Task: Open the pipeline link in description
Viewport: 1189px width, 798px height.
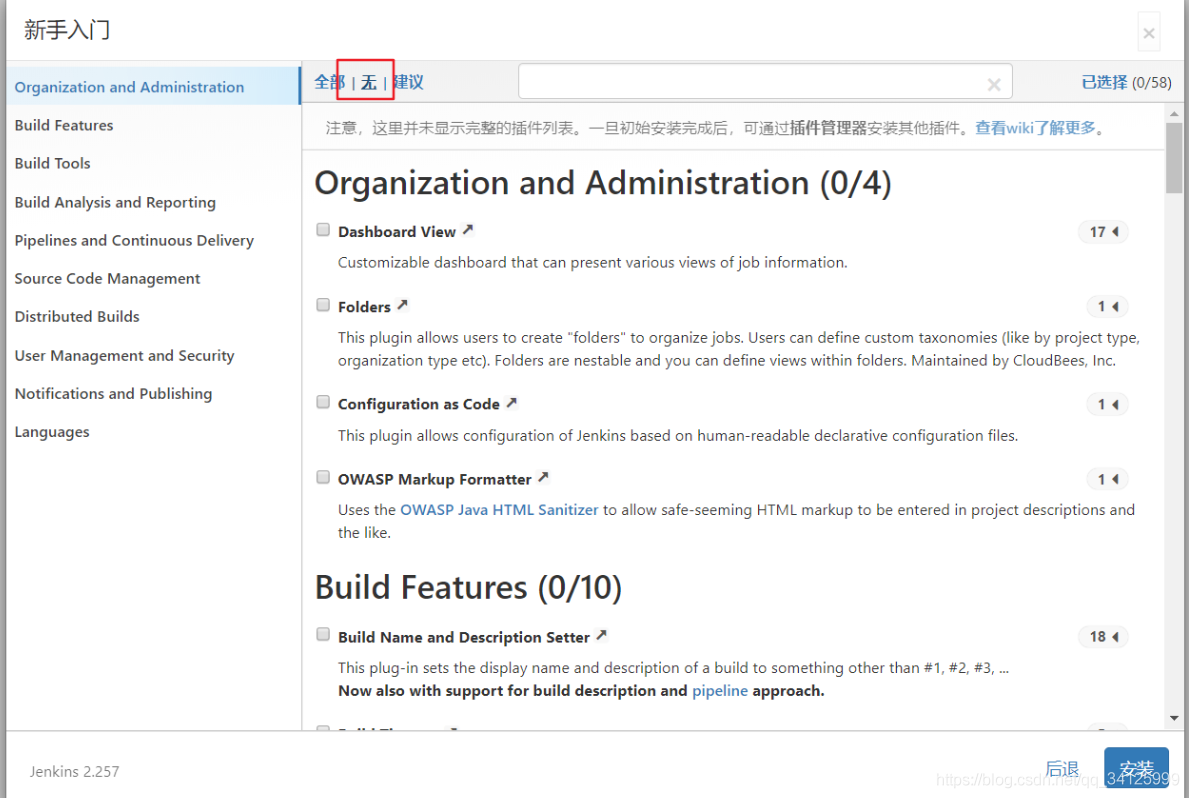Action: tap(720, 690)
